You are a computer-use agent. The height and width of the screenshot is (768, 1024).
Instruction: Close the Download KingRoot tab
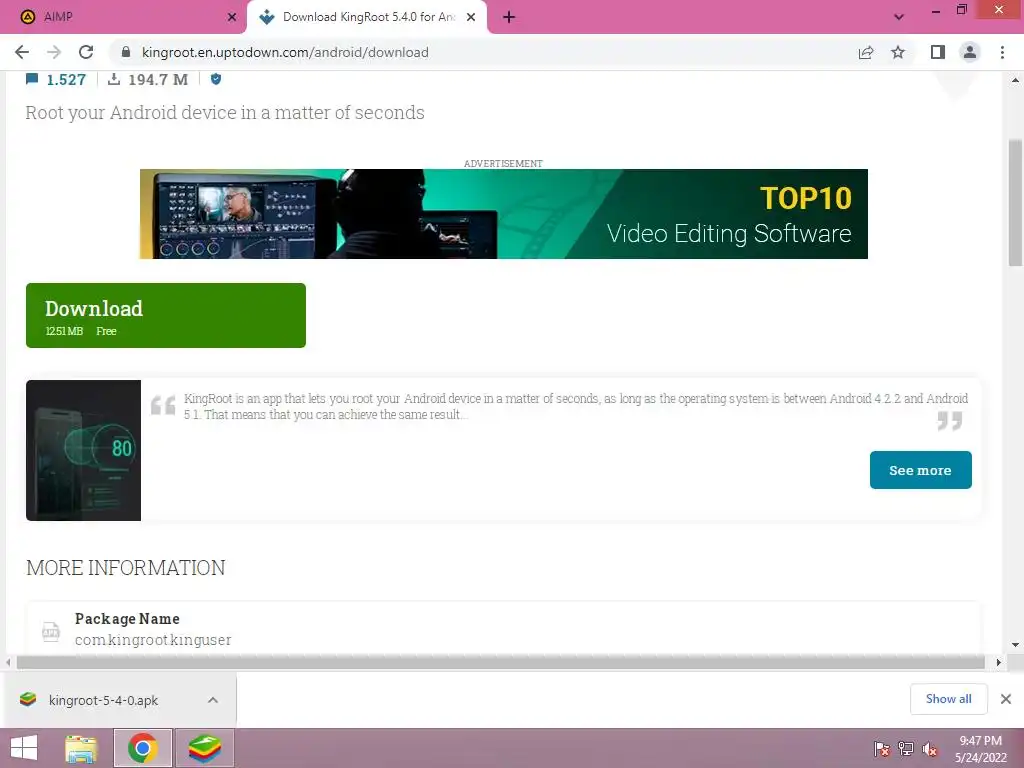471,17
